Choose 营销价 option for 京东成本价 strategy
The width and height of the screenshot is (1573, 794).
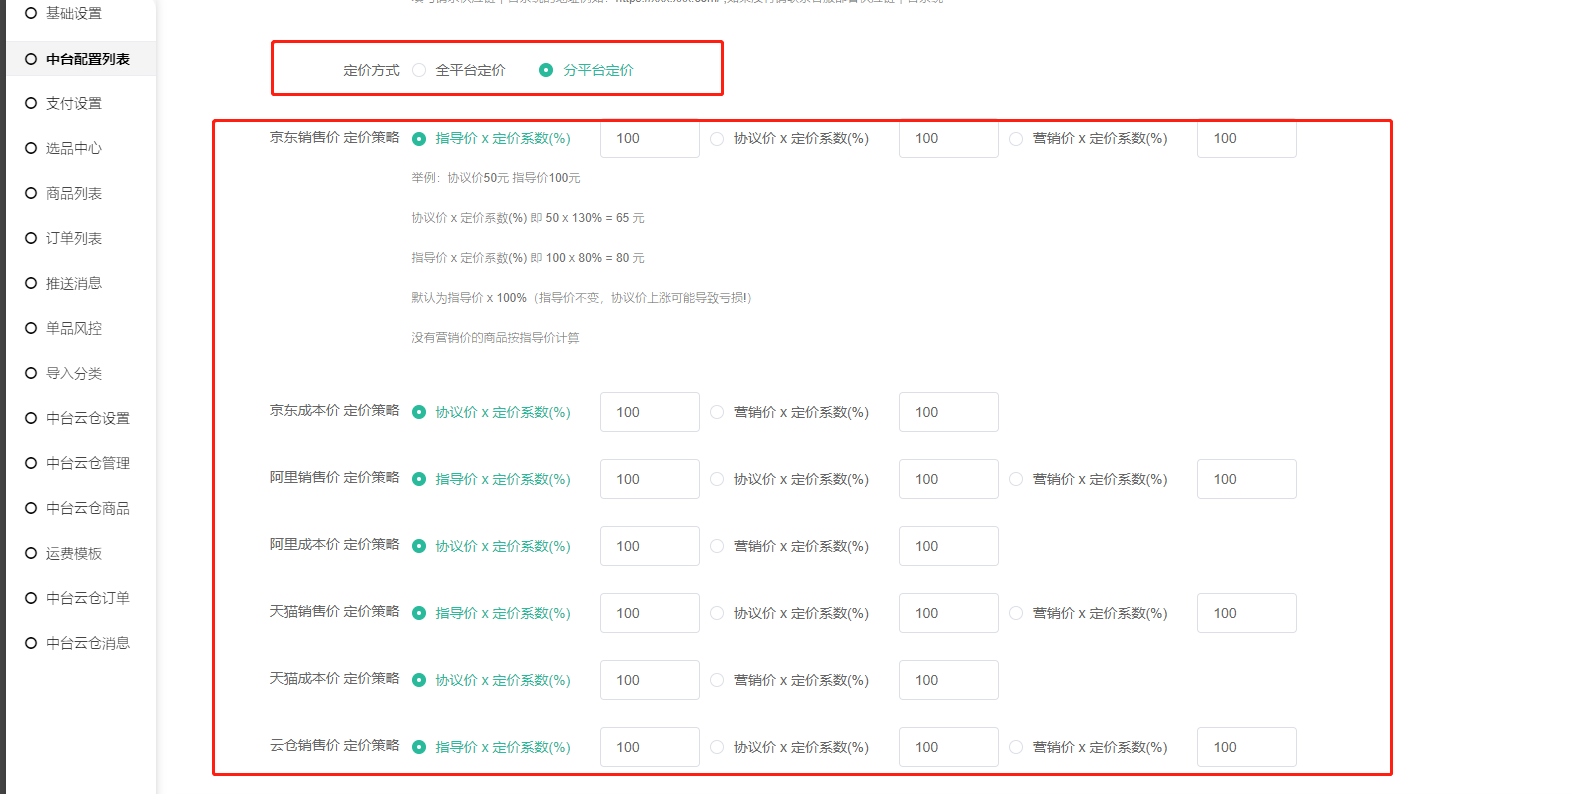tap(717, 412)
